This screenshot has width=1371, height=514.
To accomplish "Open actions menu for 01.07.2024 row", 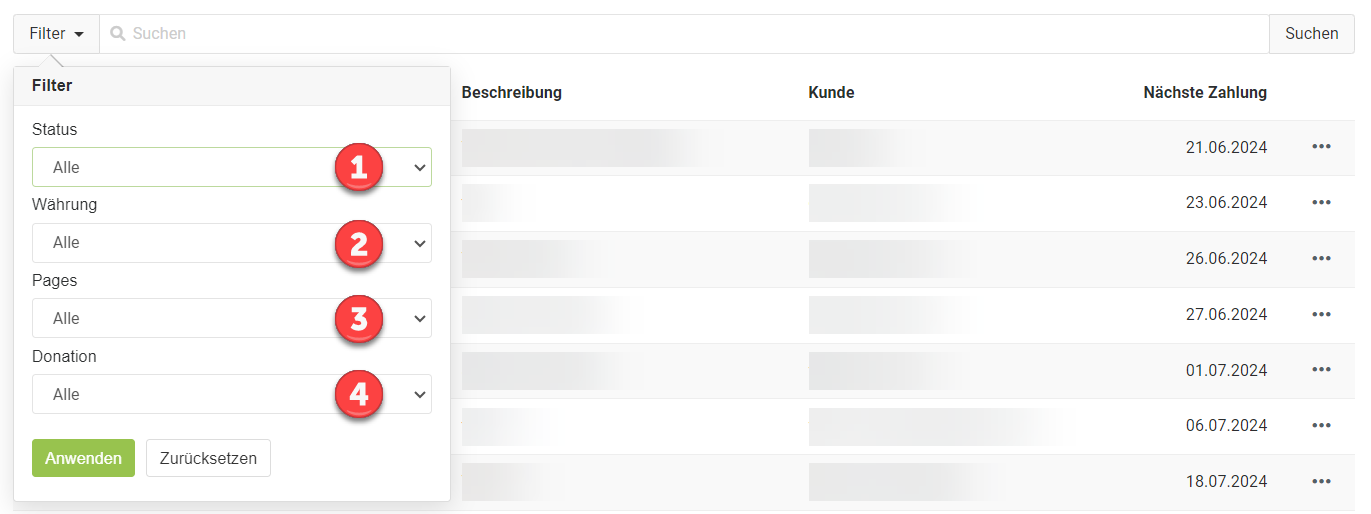I will tap(1321, 370).
